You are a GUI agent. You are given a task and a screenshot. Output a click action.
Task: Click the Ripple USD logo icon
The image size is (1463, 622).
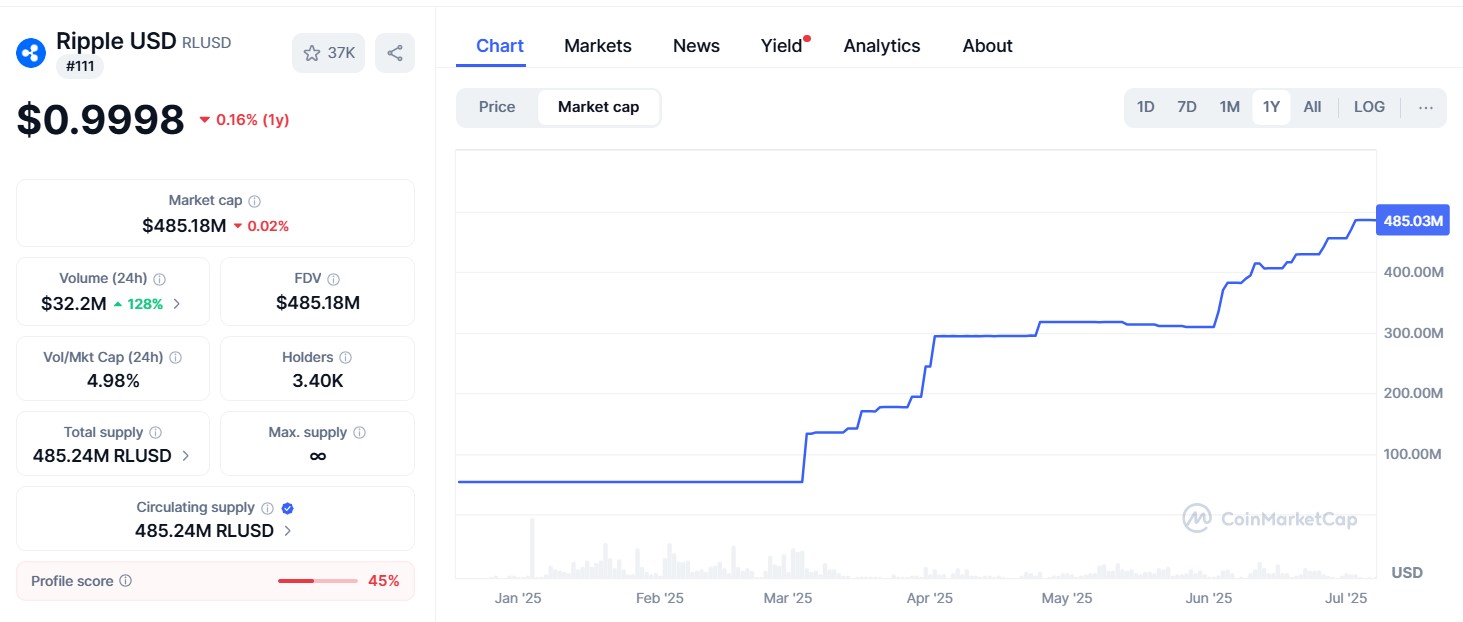31,53
